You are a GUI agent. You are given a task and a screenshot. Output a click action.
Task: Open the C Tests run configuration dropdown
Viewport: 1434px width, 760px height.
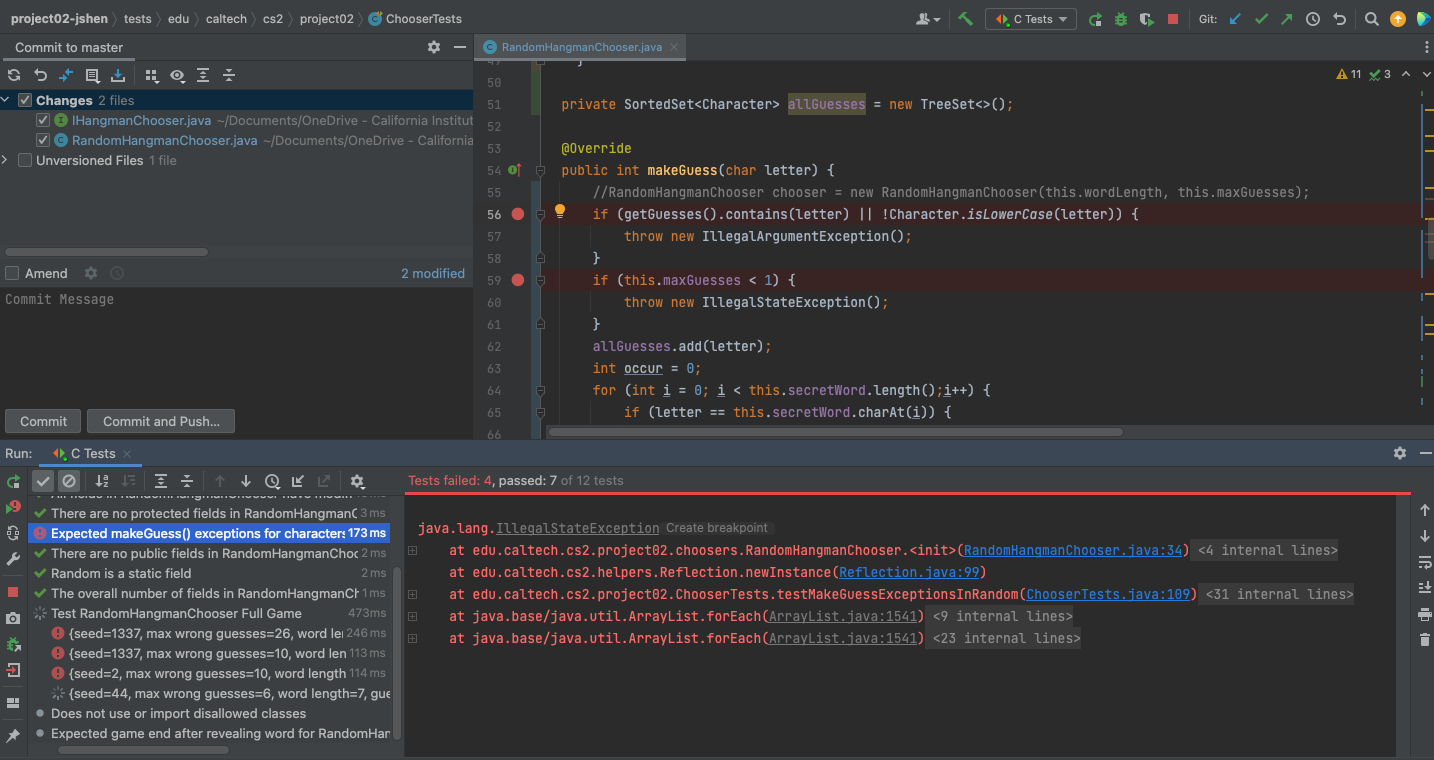[1030, 19]
